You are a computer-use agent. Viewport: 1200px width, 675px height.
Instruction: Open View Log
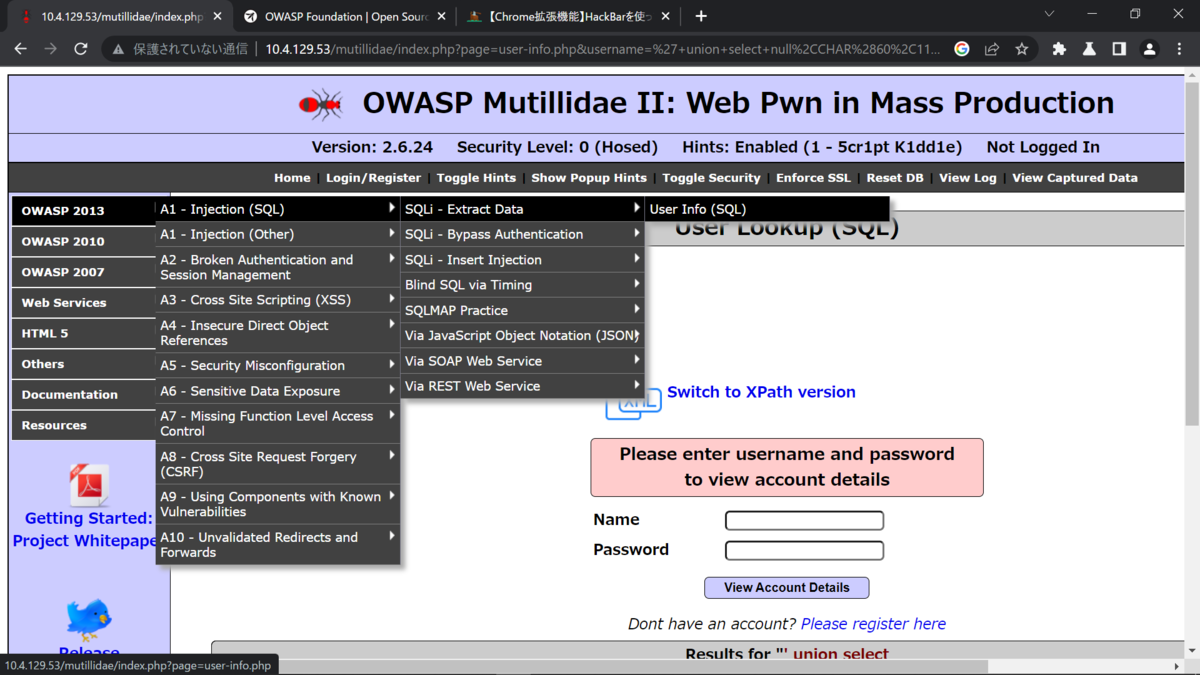(968, 178)
